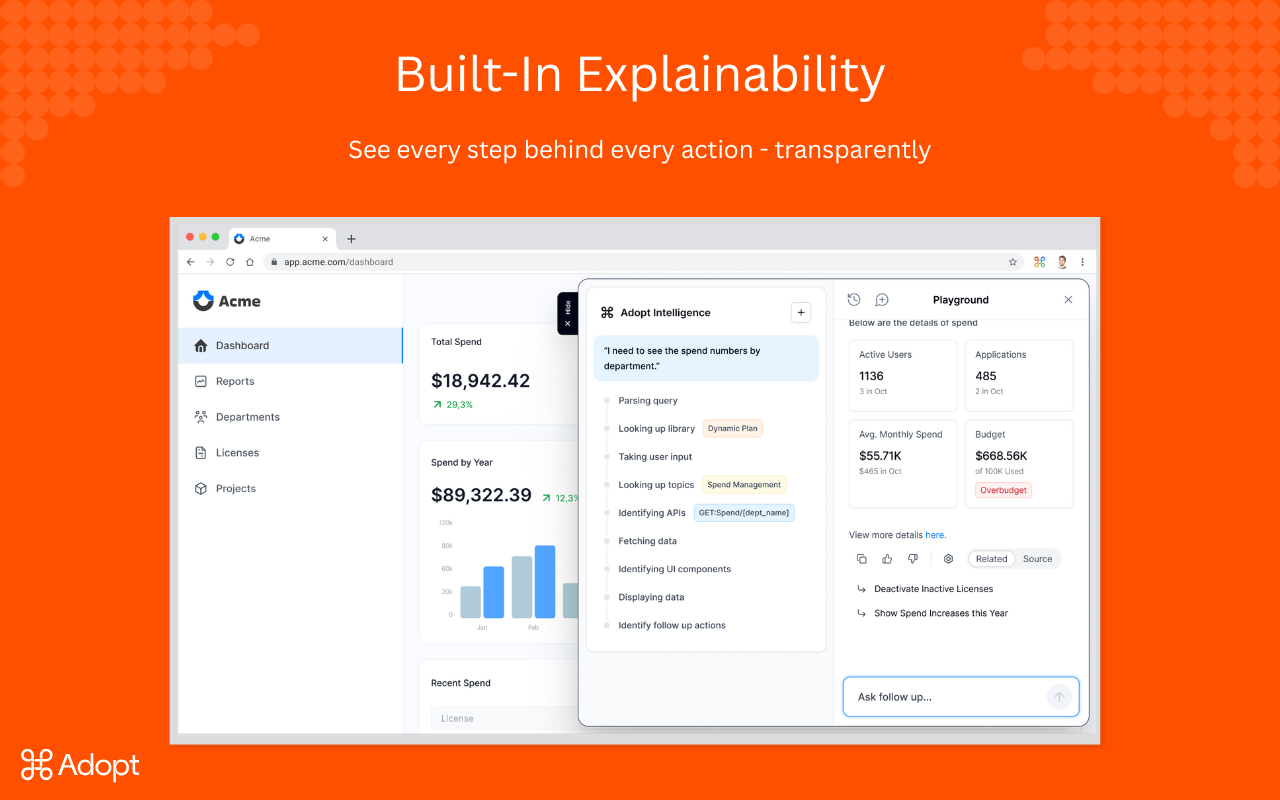Select the Related toggle option
Viewport: 1280px width, 800px height.
tap(992, 559)
